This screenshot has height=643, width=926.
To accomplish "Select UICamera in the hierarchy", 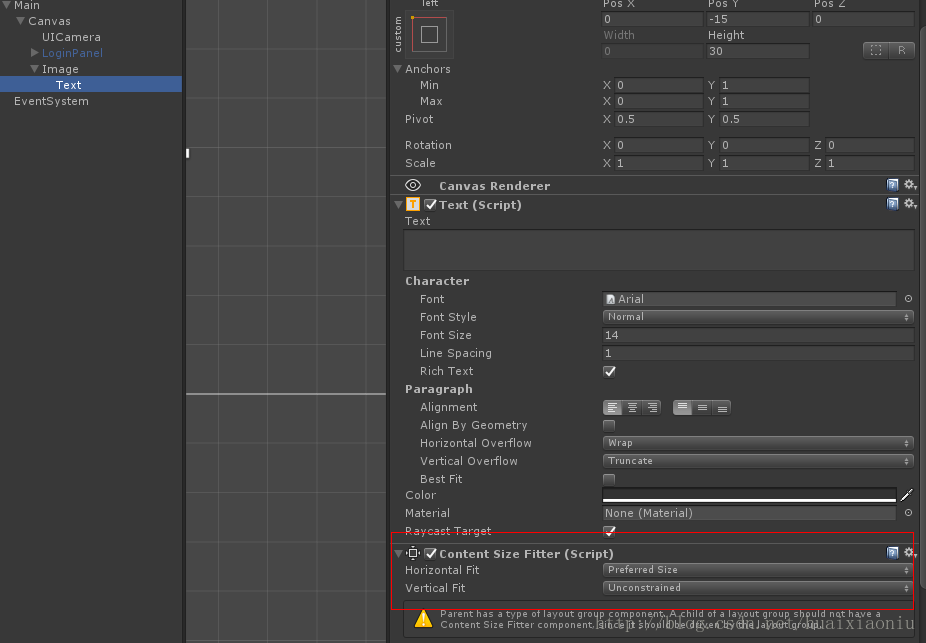I will pyautogui.click(x=71, y=37).
